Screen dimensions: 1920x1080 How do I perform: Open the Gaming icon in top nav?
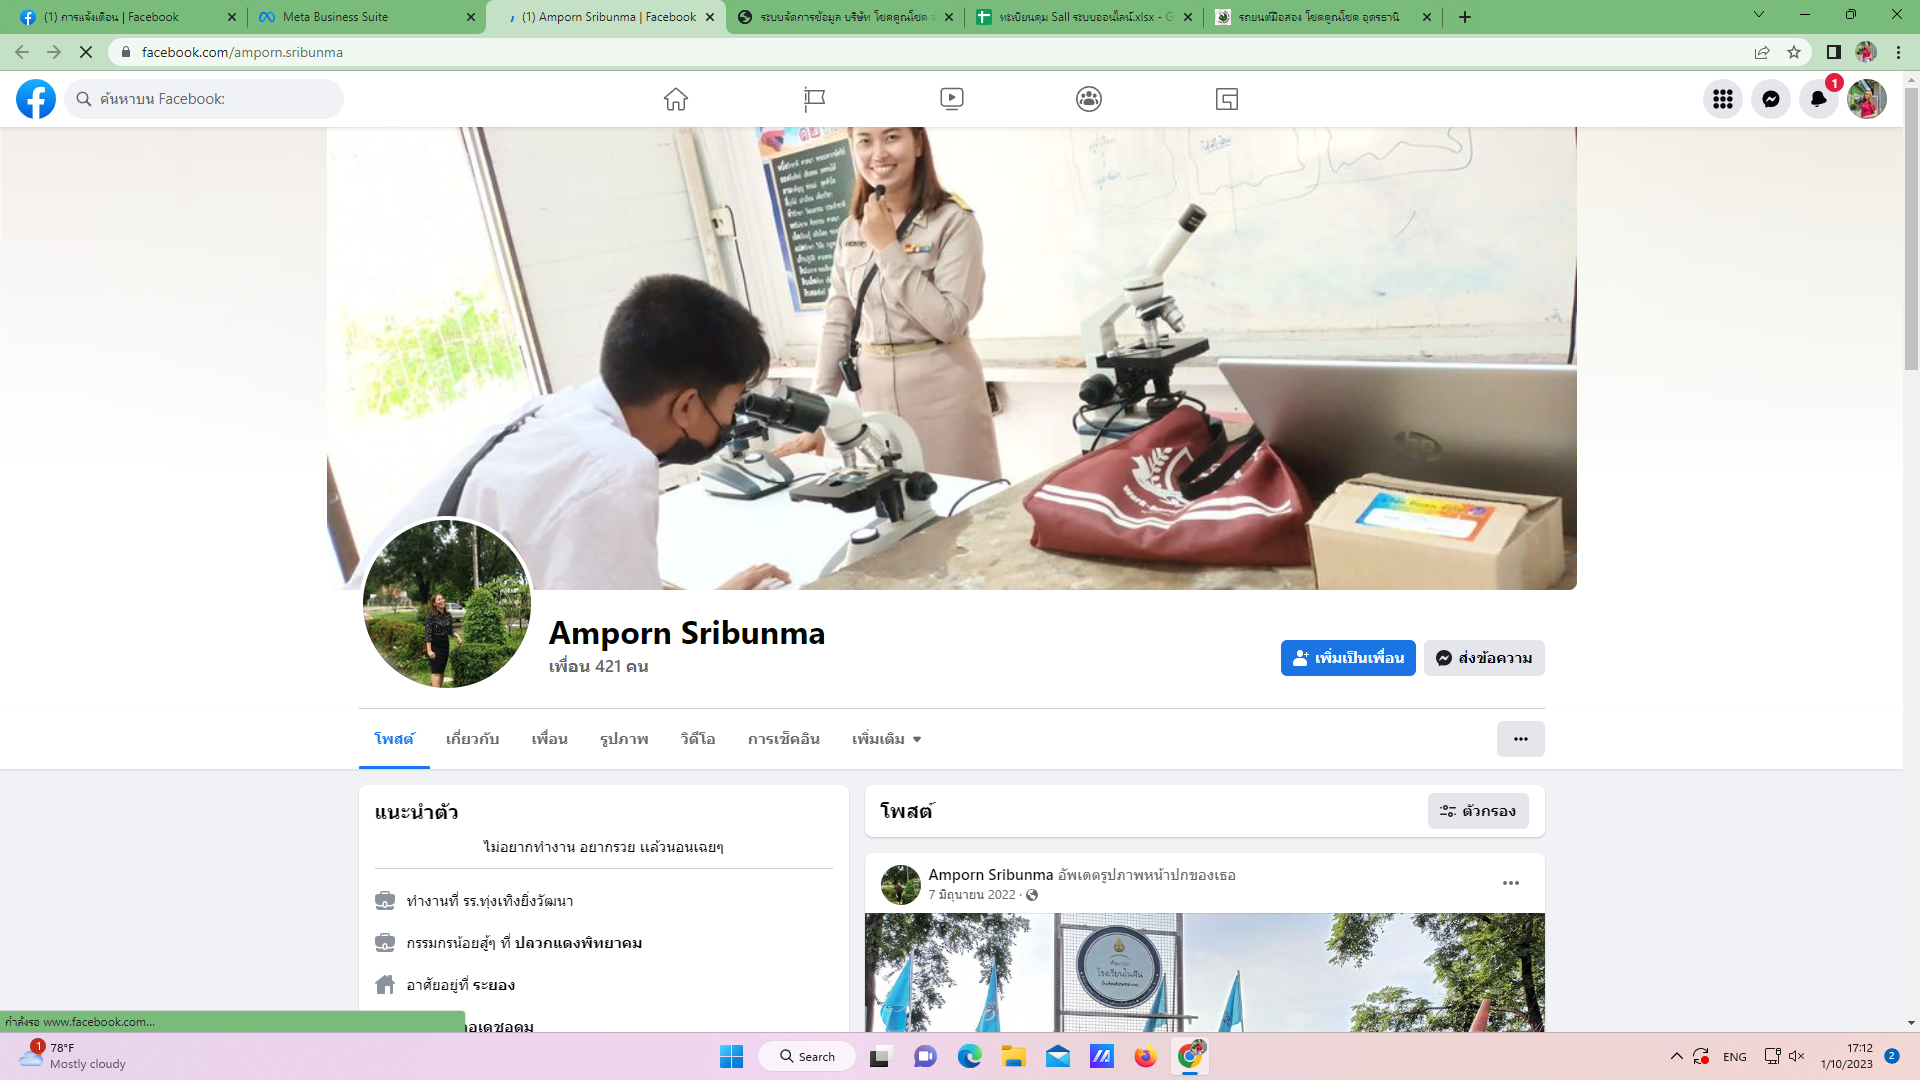[x=1226, y=99]
